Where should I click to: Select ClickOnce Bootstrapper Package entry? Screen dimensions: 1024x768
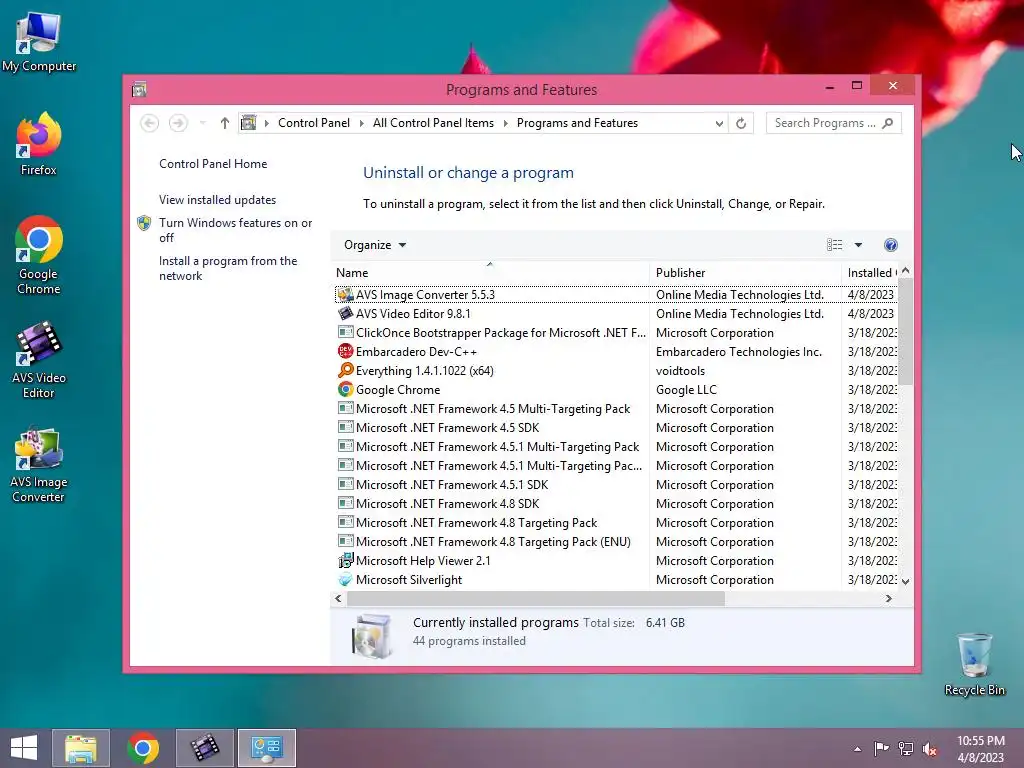615,332
